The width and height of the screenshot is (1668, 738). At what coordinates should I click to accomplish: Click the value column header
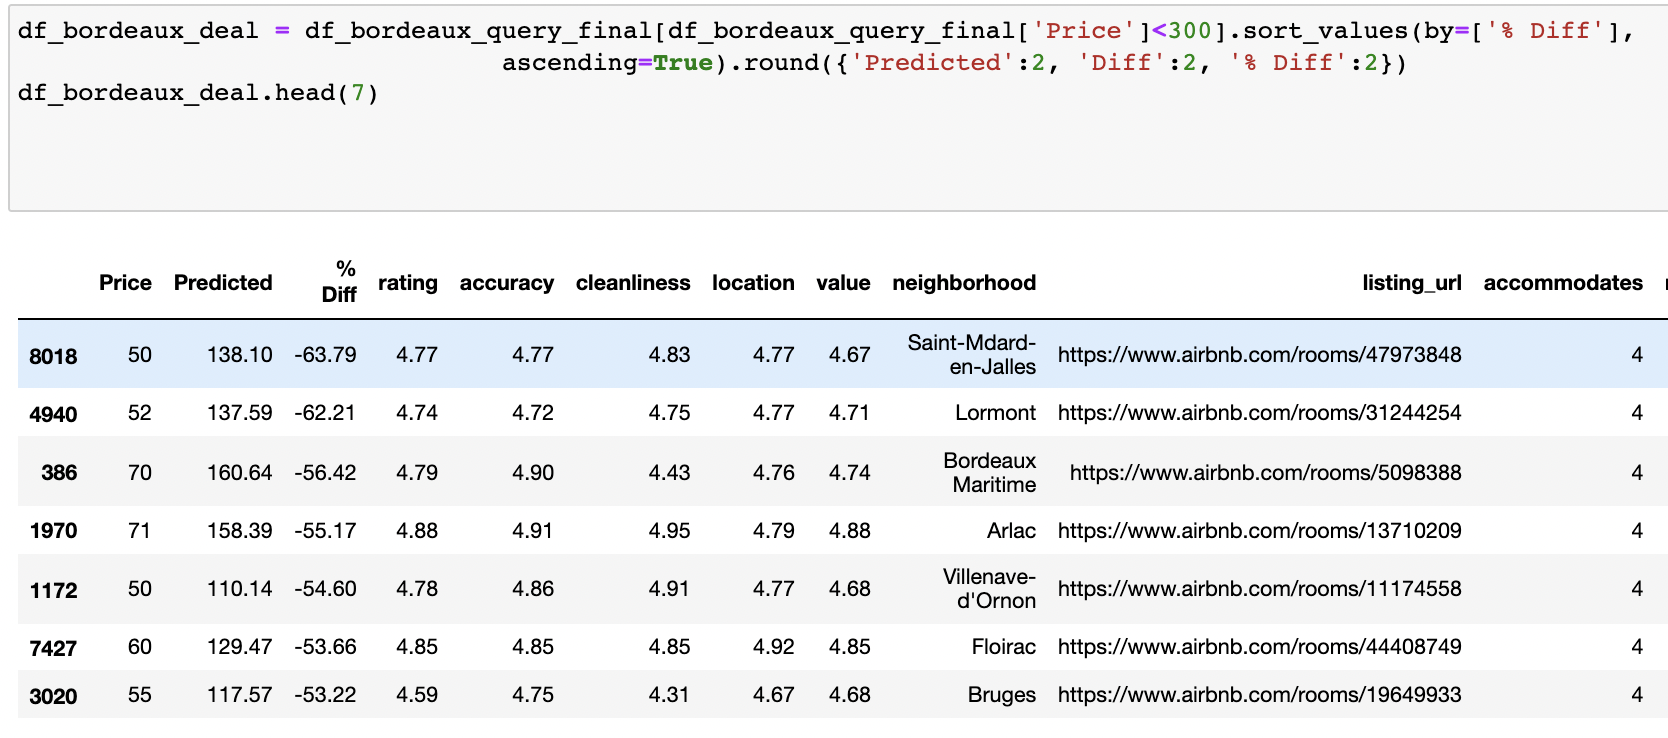click(843, 283)
